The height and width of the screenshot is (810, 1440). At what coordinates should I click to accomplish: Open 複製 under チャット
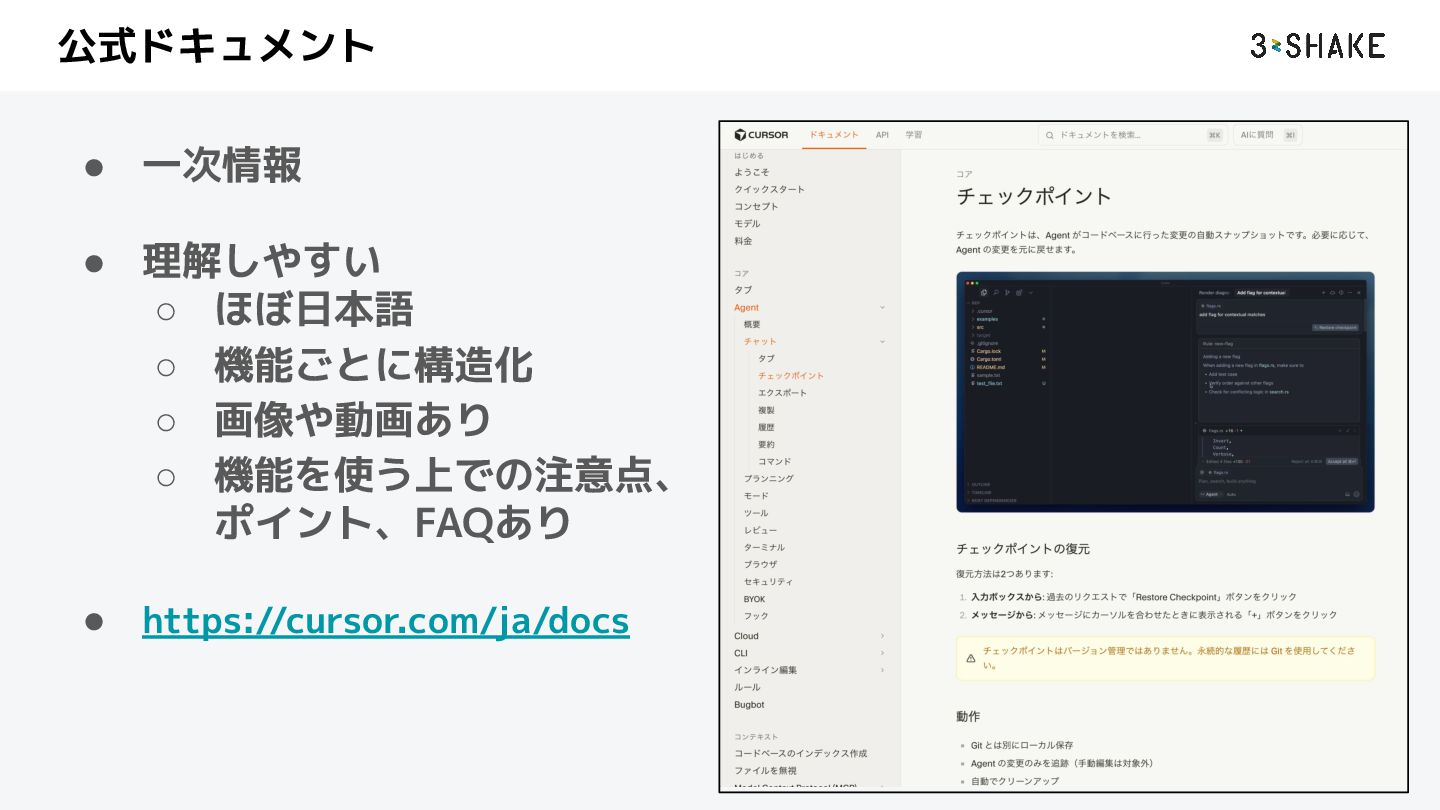766,410
